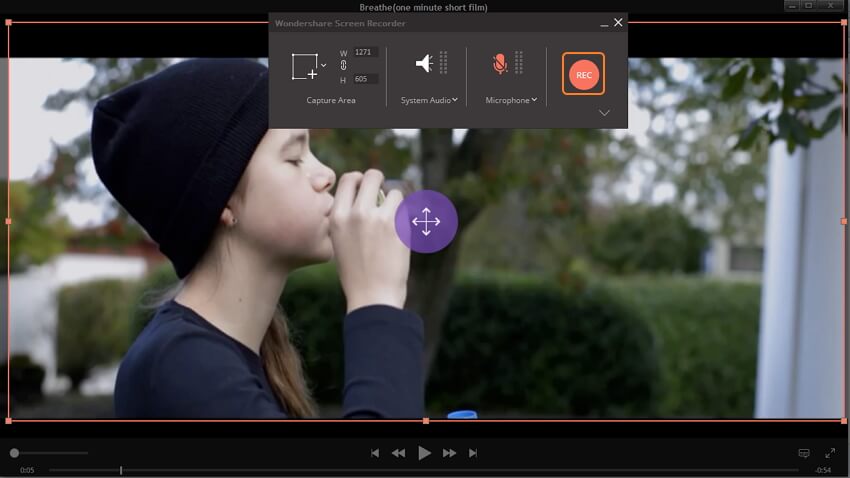Toggle the aspect ratio lock link icon
The height and width of the screenshot is (478, 850).
pyautogui.click(x=343, y=65)
